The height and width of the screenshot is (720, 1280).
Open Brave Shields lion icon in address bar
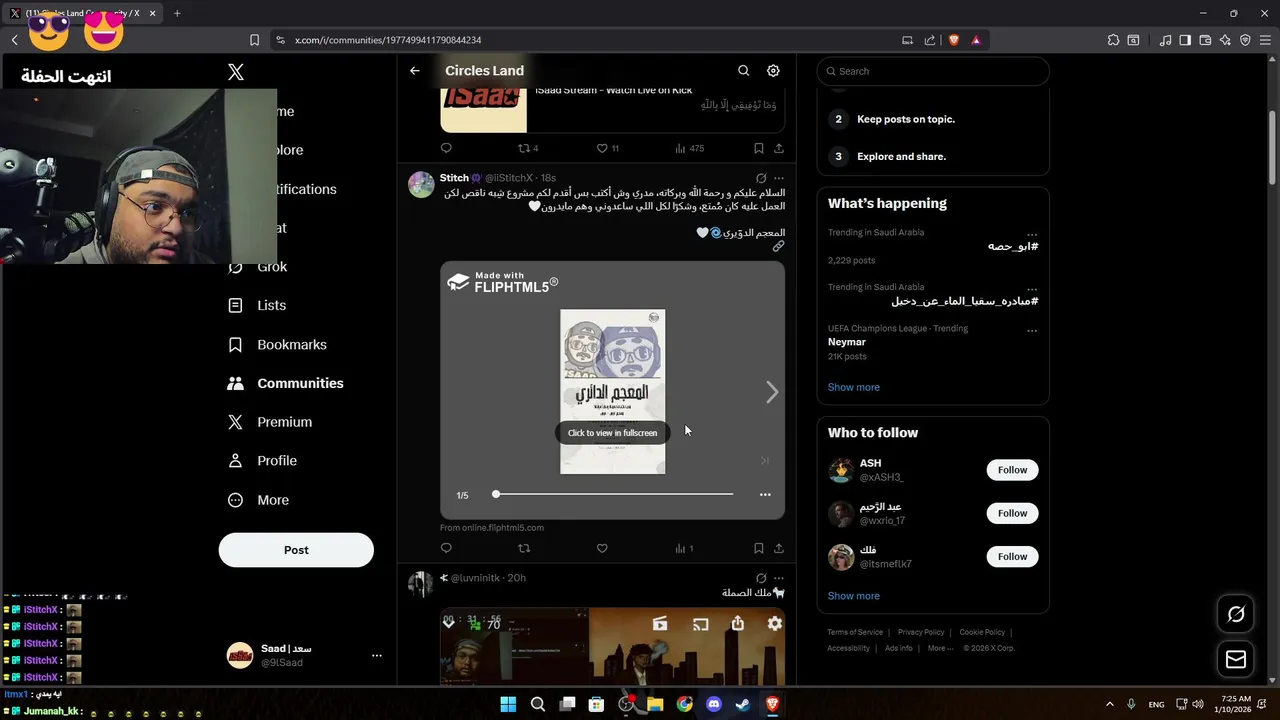pyautogui.click(x=954, y=40)
